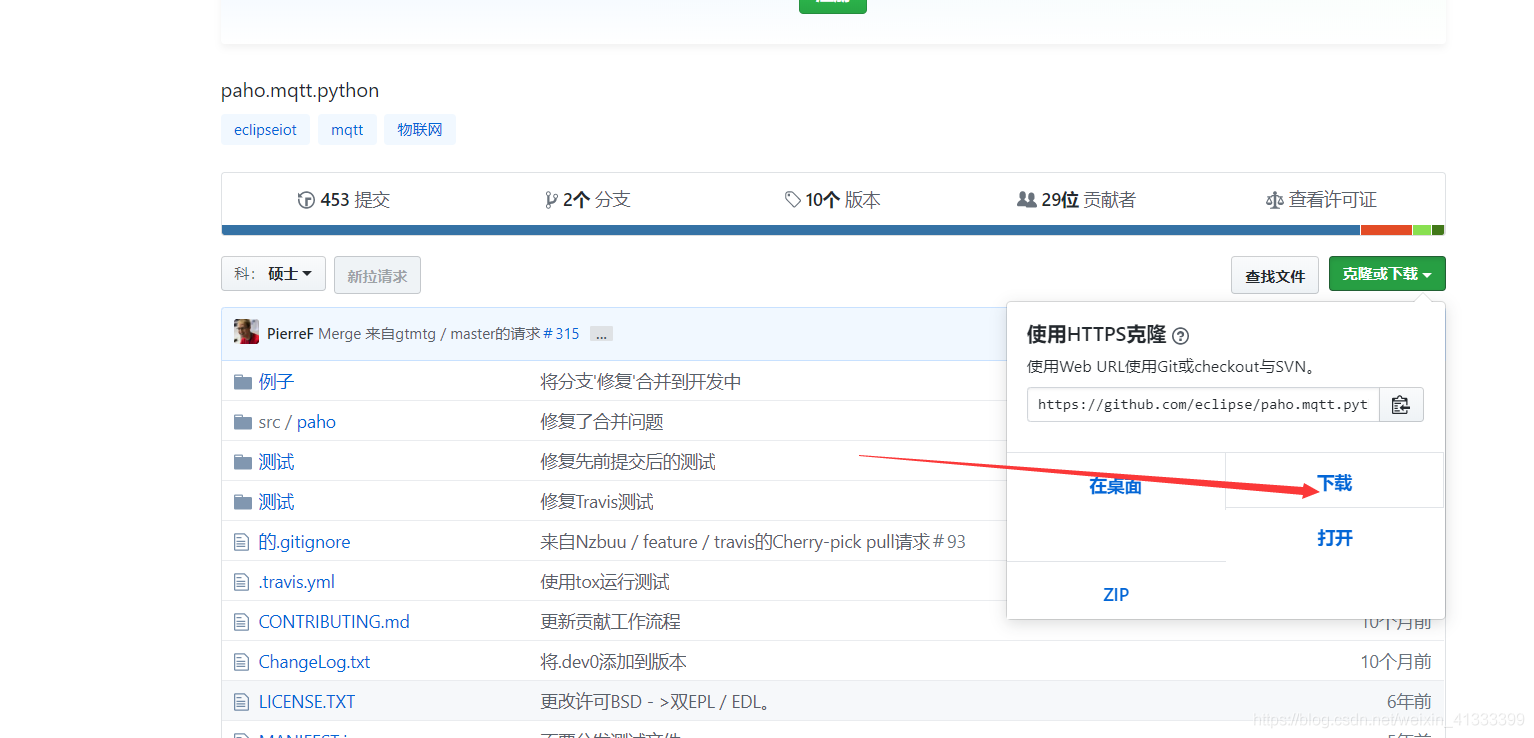1534x738 pixels.
Task: Open the 29位 贡献者 contributors tab
Action: [x=1076, y=200]
